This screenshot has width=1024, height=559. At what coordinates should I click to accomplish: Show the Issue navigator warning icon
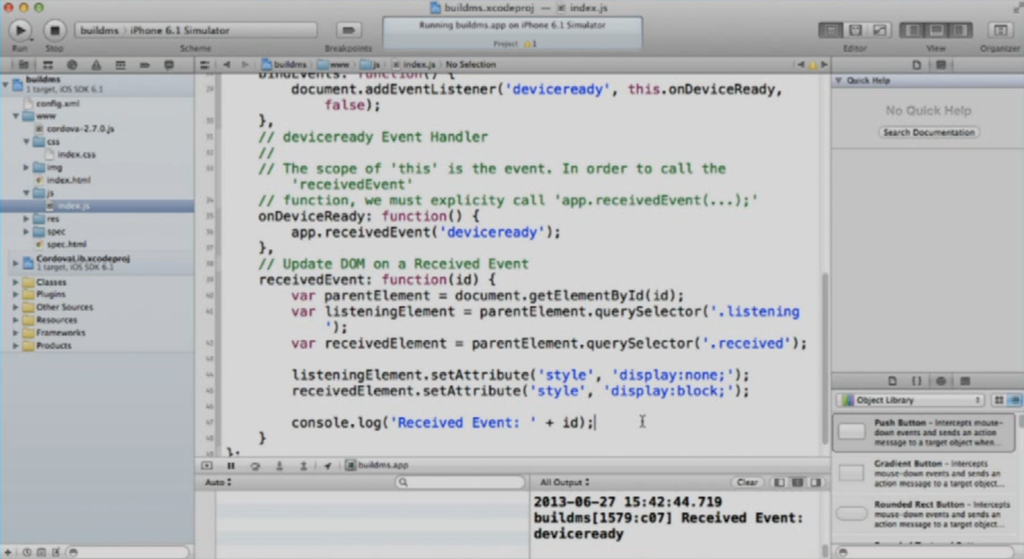(96, 65)
